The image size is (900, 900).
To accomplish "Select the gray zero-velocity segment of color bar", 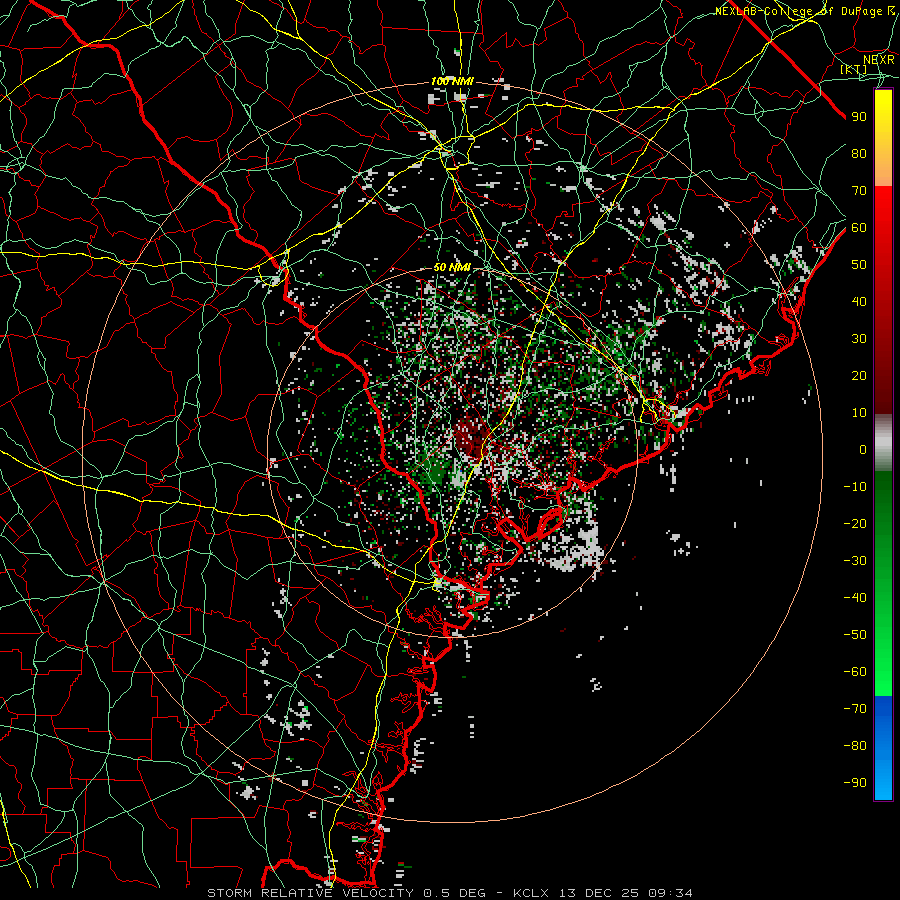I will (x=883, y=443).
